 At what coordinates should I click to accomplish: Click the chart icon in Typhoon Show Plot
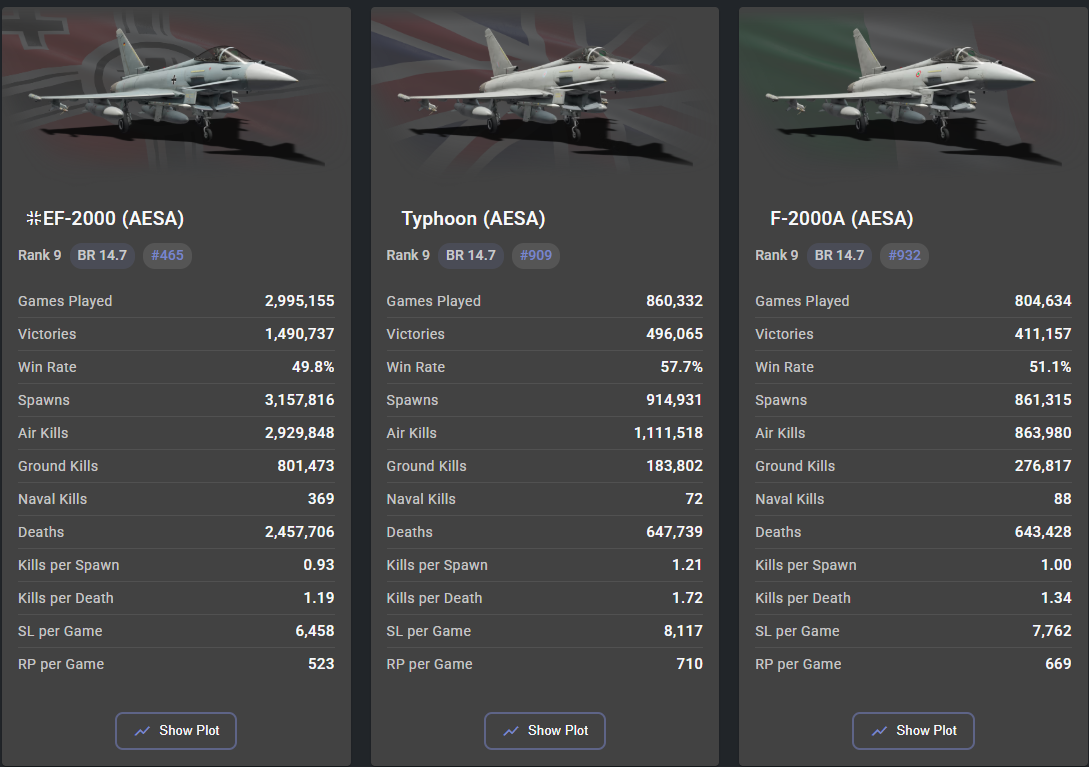click(x=511, y=731)
